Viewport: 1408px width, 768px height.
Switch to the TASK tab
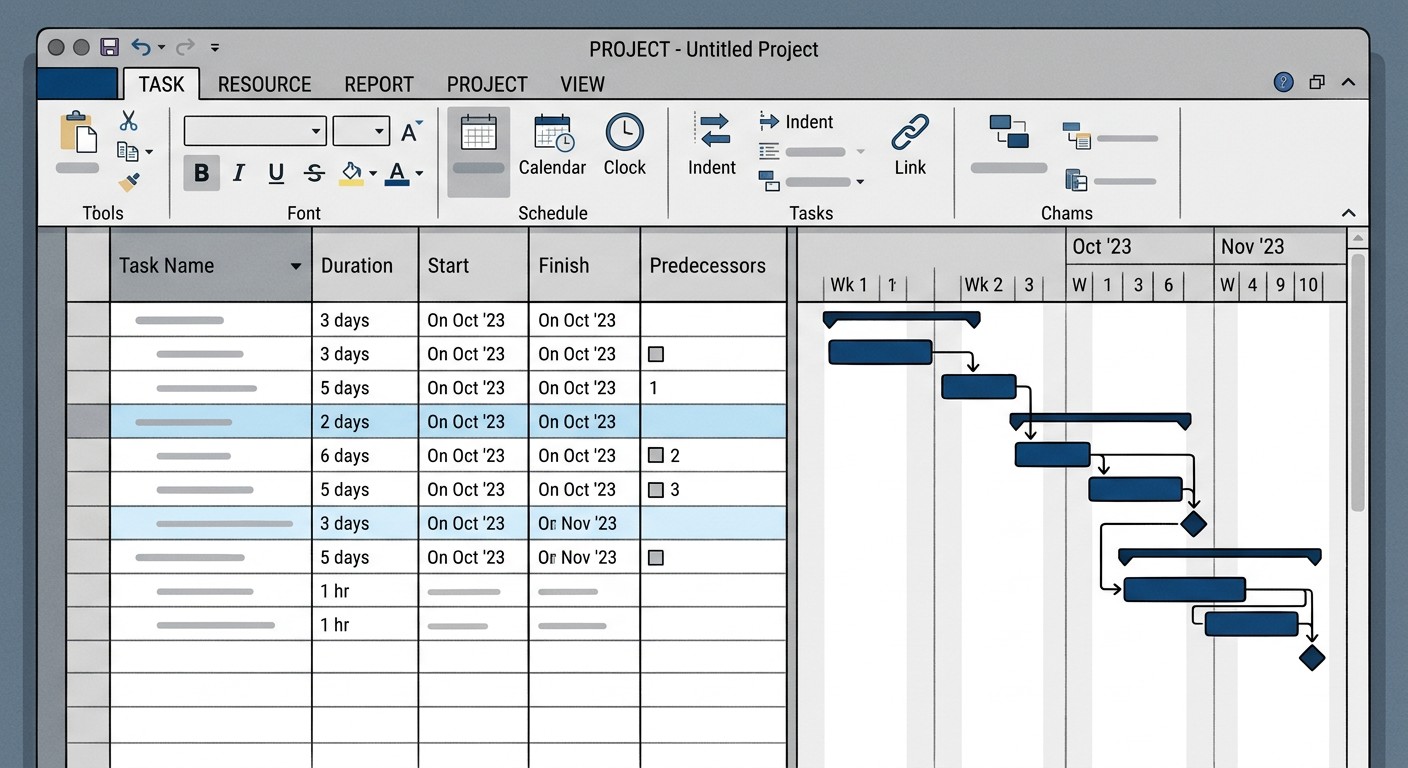161,84
